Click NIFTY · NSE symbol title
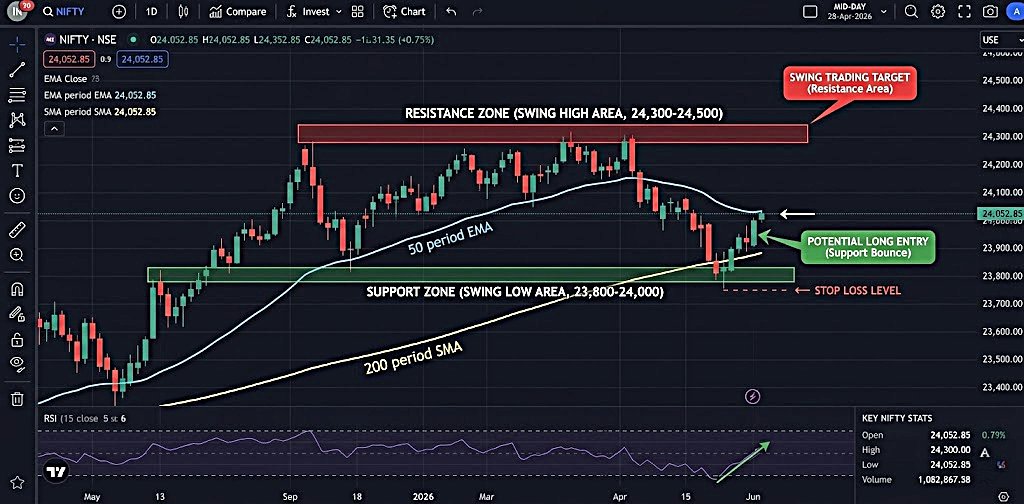The width and height of the screenshot is (1024, 504). (89, 40)
